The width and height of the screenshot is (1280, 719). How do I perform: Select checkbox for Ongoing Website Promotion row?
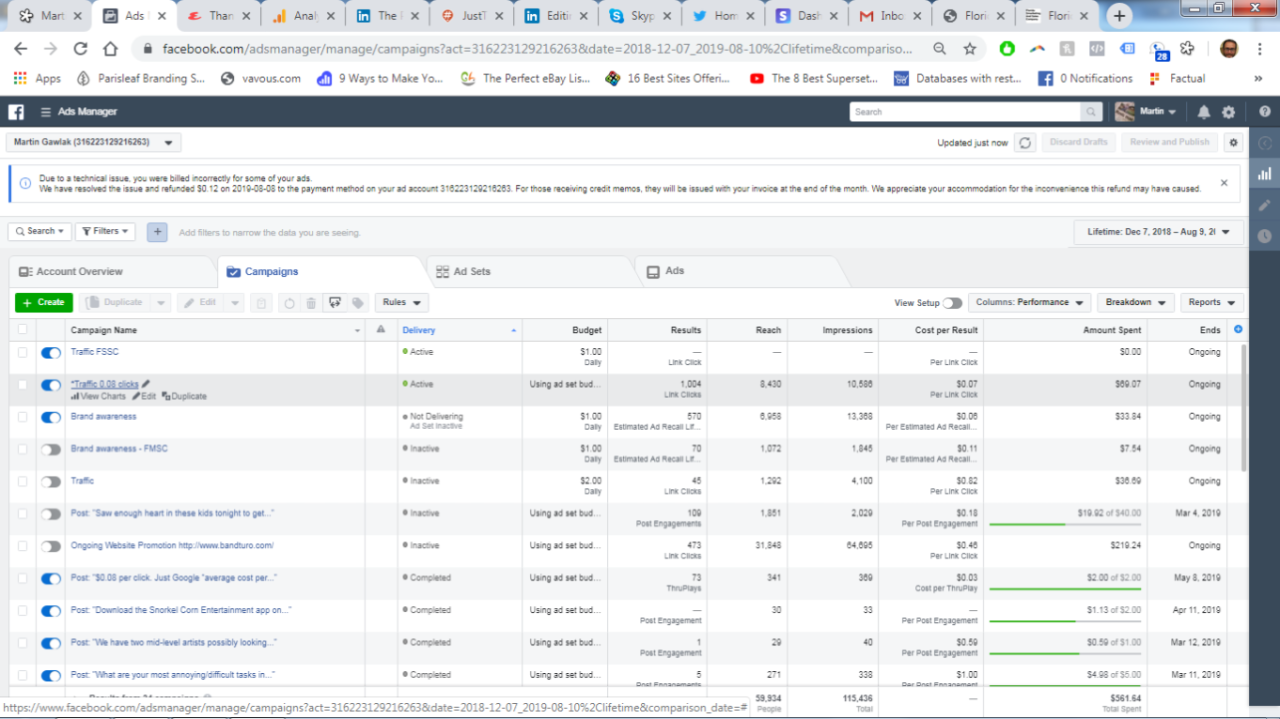point(23,546)
